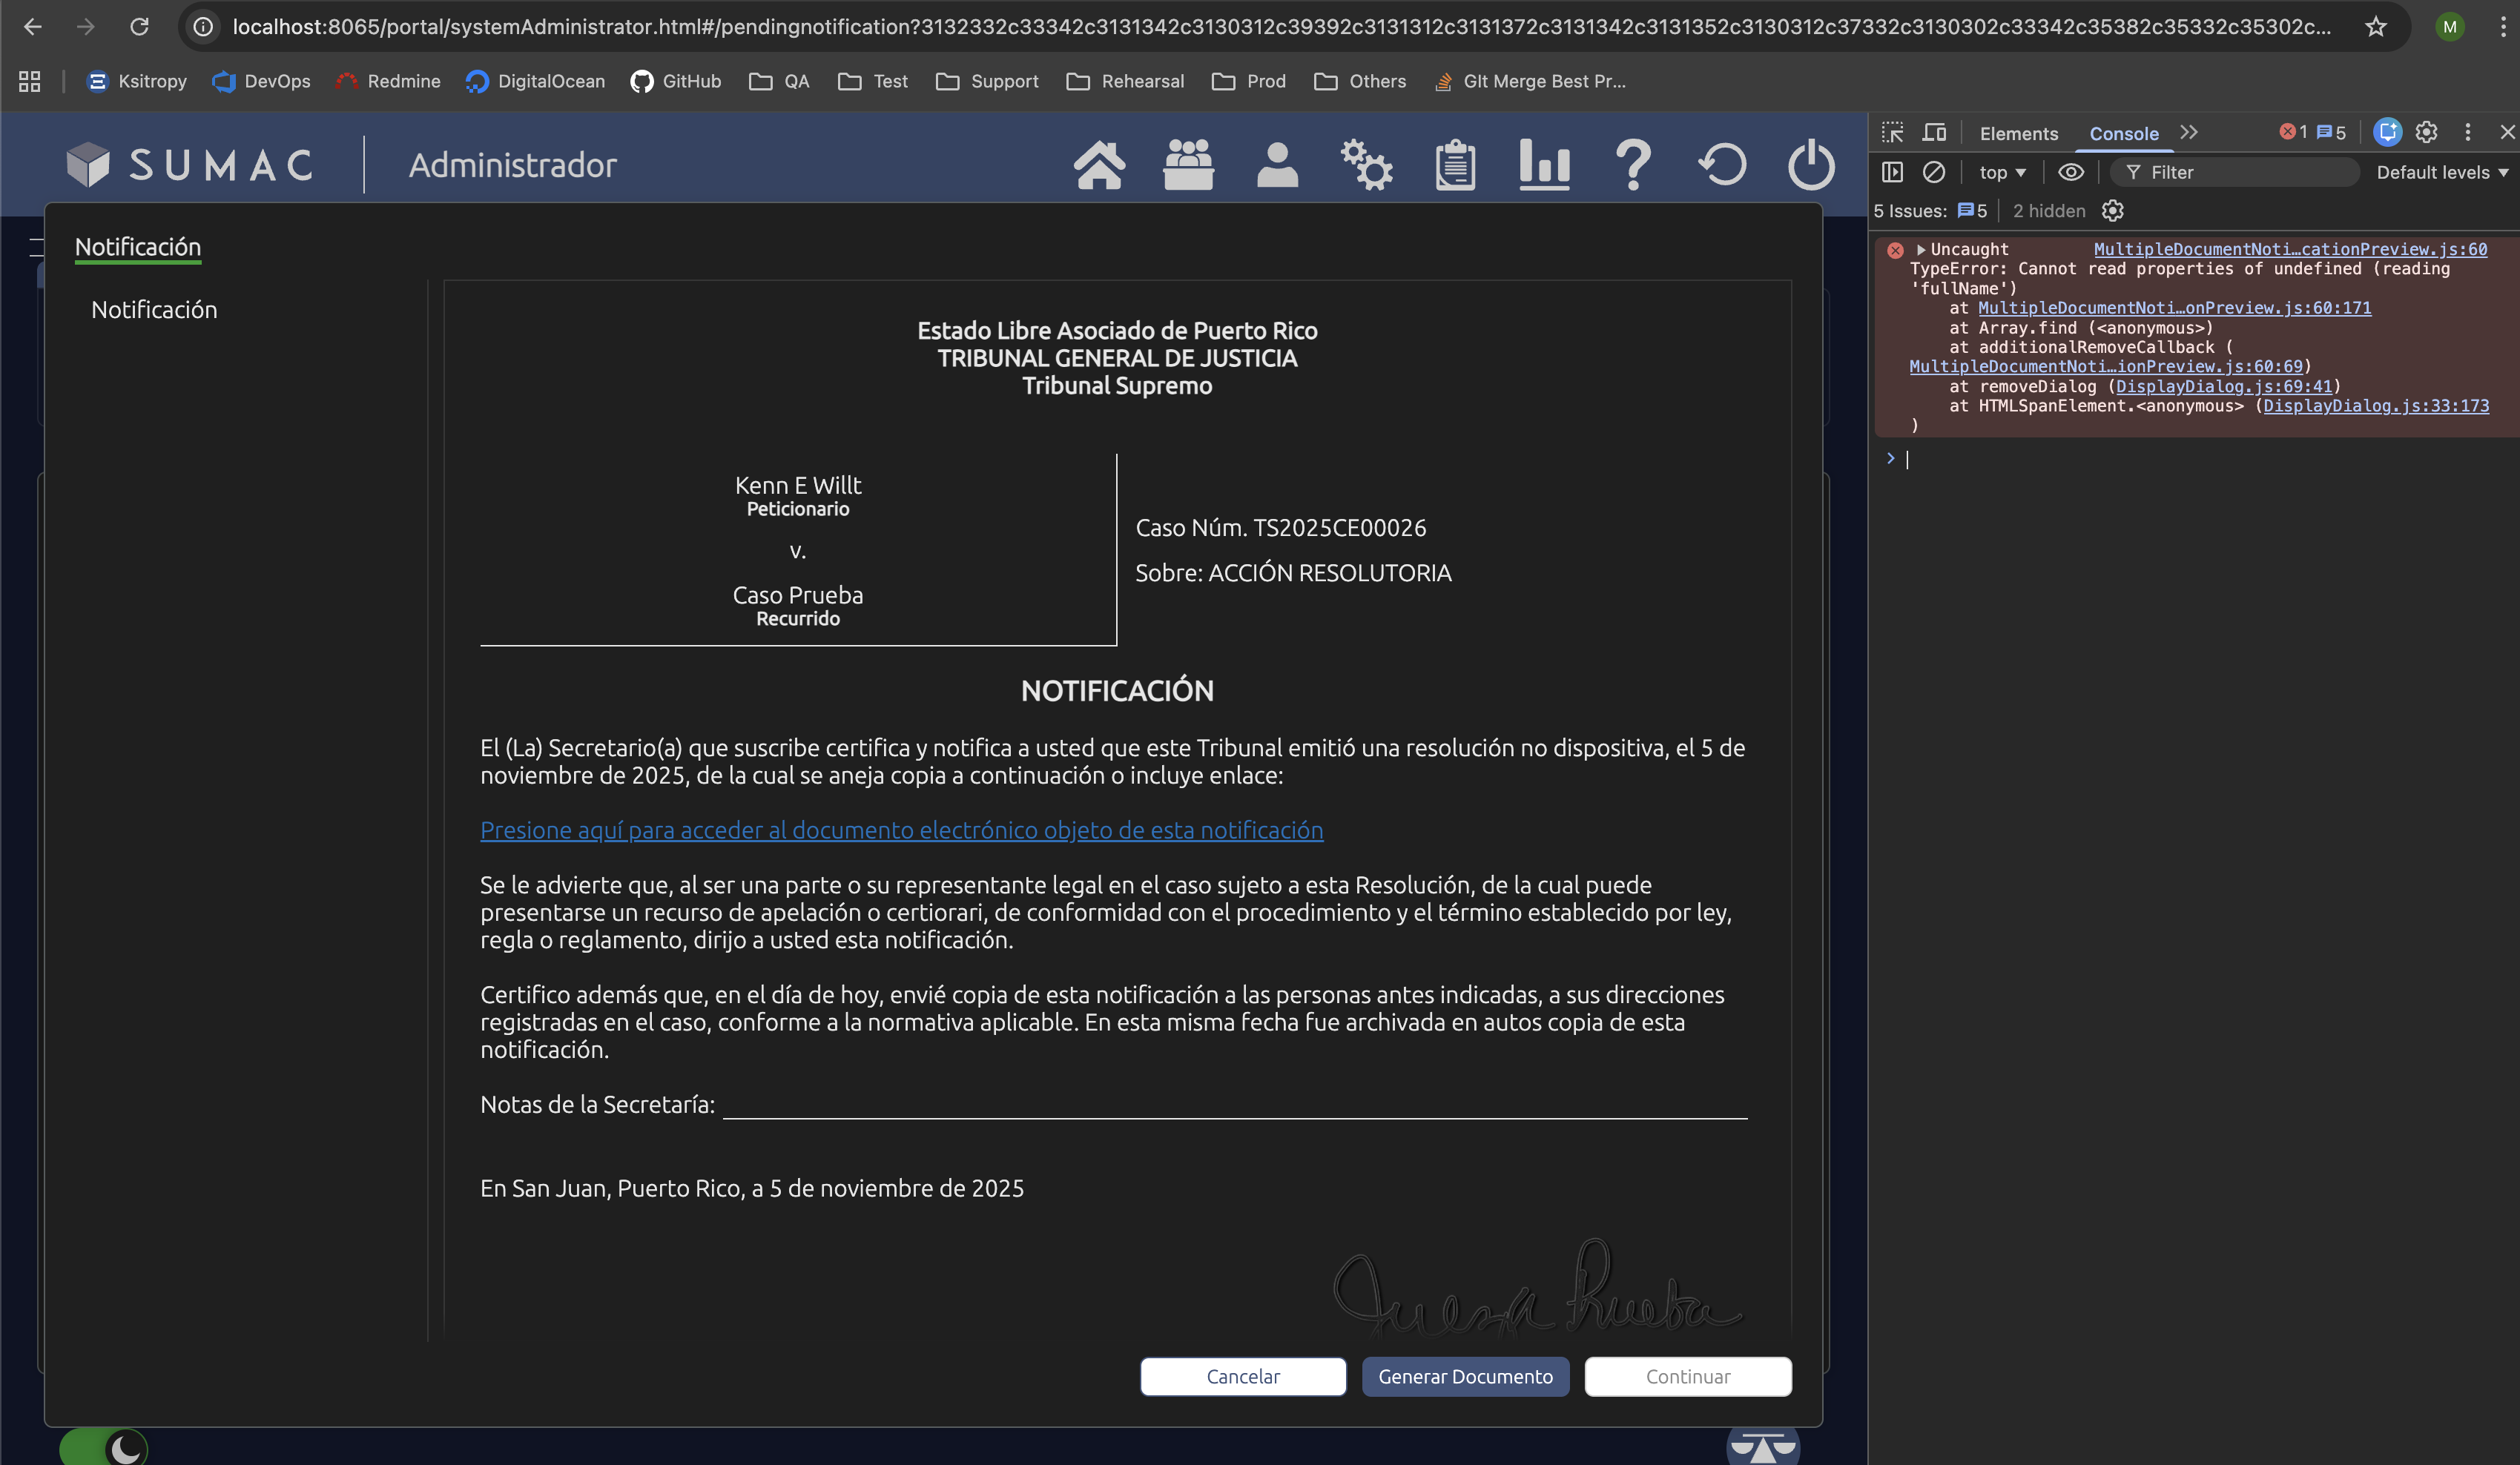
Task: Toggle the dark mode moon switch
Action: (104, 1447)
